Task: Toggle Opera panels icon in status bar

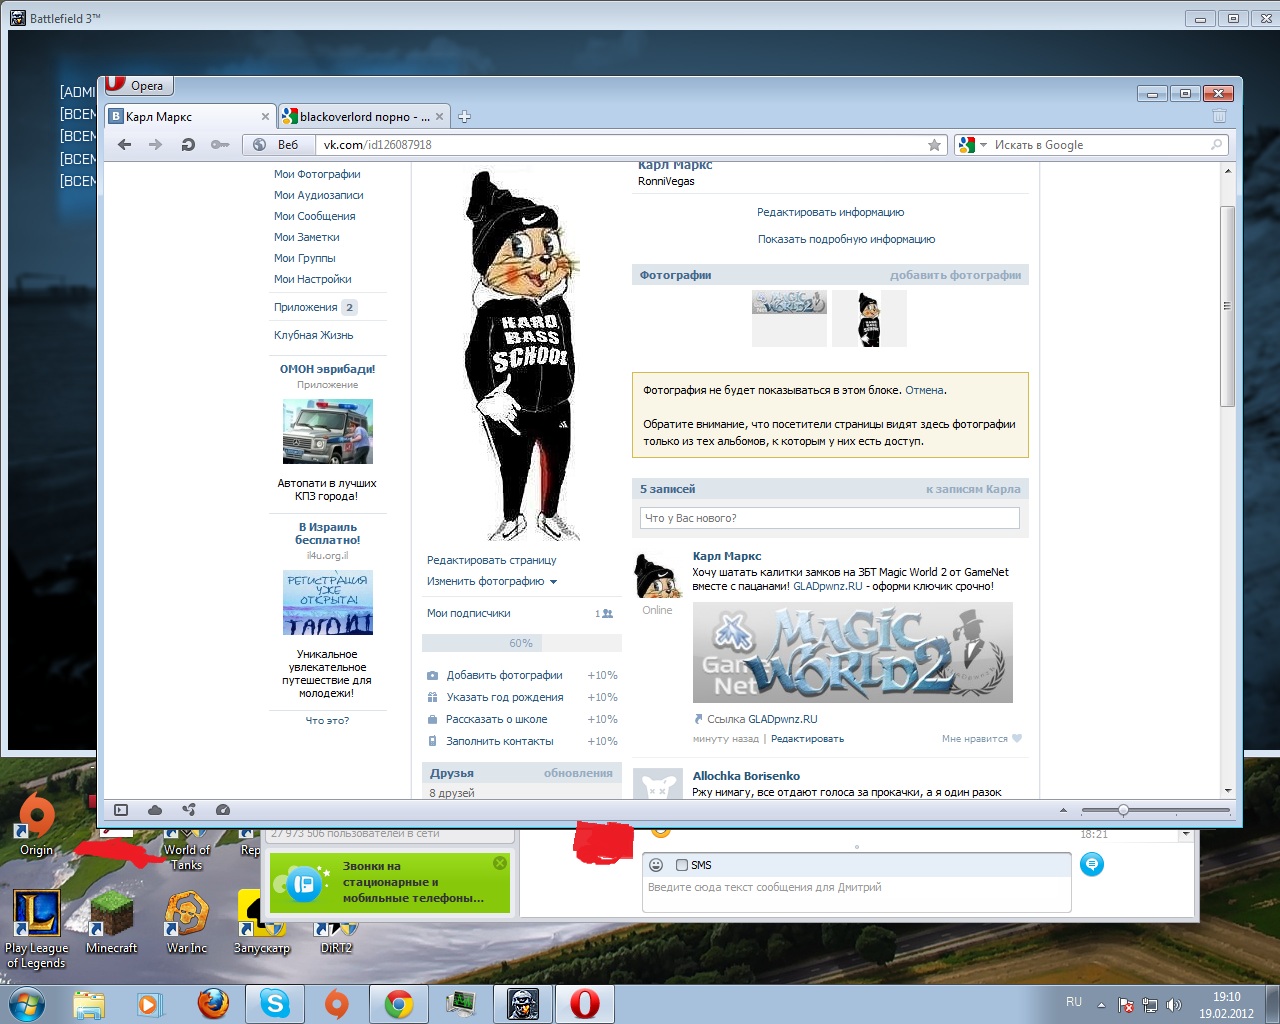Action: click(x=121, y=810)
